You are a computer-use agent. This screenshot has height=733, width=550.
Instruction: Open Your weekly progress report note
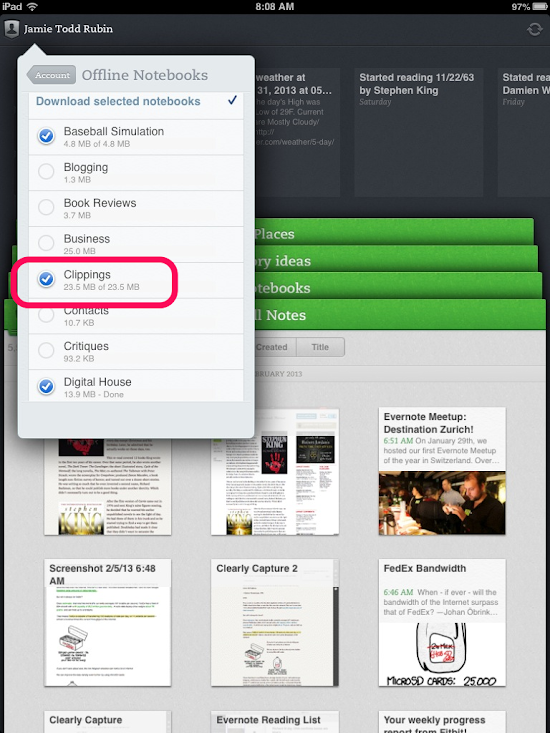click(x=442, y=722)
